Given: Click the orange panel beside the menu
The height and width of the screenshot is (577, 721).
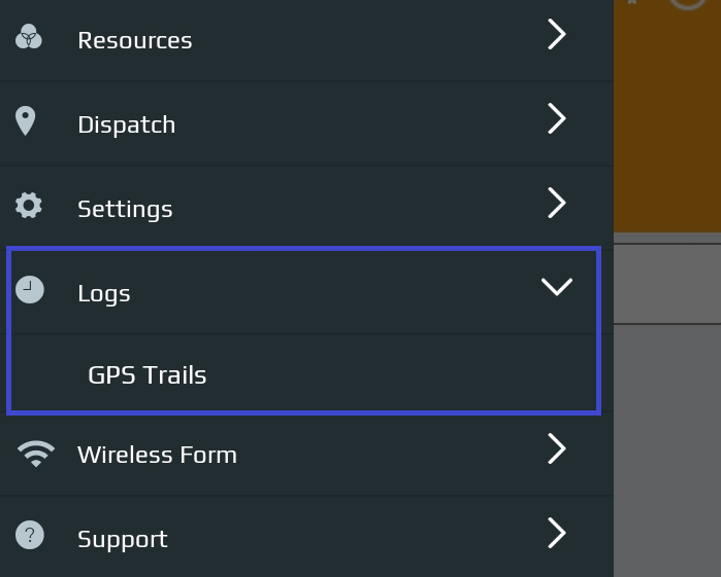Looking at the screenshot, I should click(667, 116).
